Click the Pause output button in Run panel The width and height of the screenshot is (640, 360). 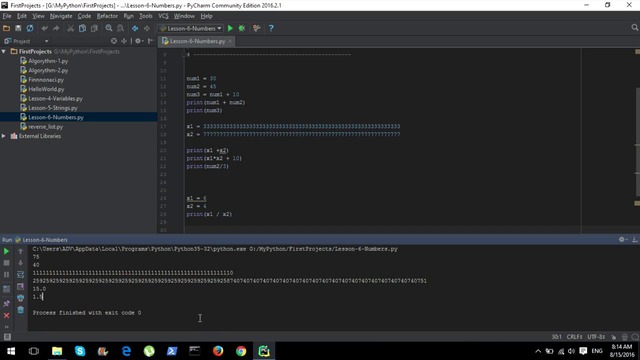(x=6, y=275)
